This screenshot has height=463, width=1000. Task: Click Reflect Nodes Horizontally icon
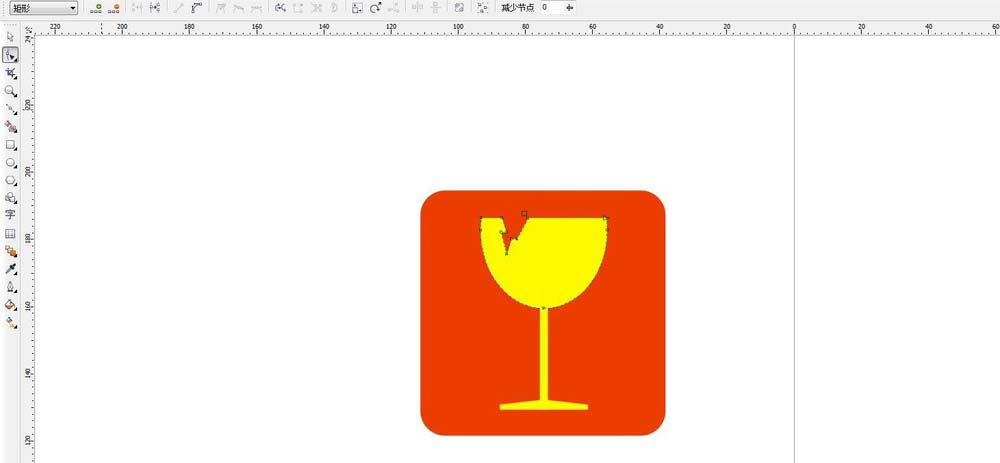(x=417, y=8)
